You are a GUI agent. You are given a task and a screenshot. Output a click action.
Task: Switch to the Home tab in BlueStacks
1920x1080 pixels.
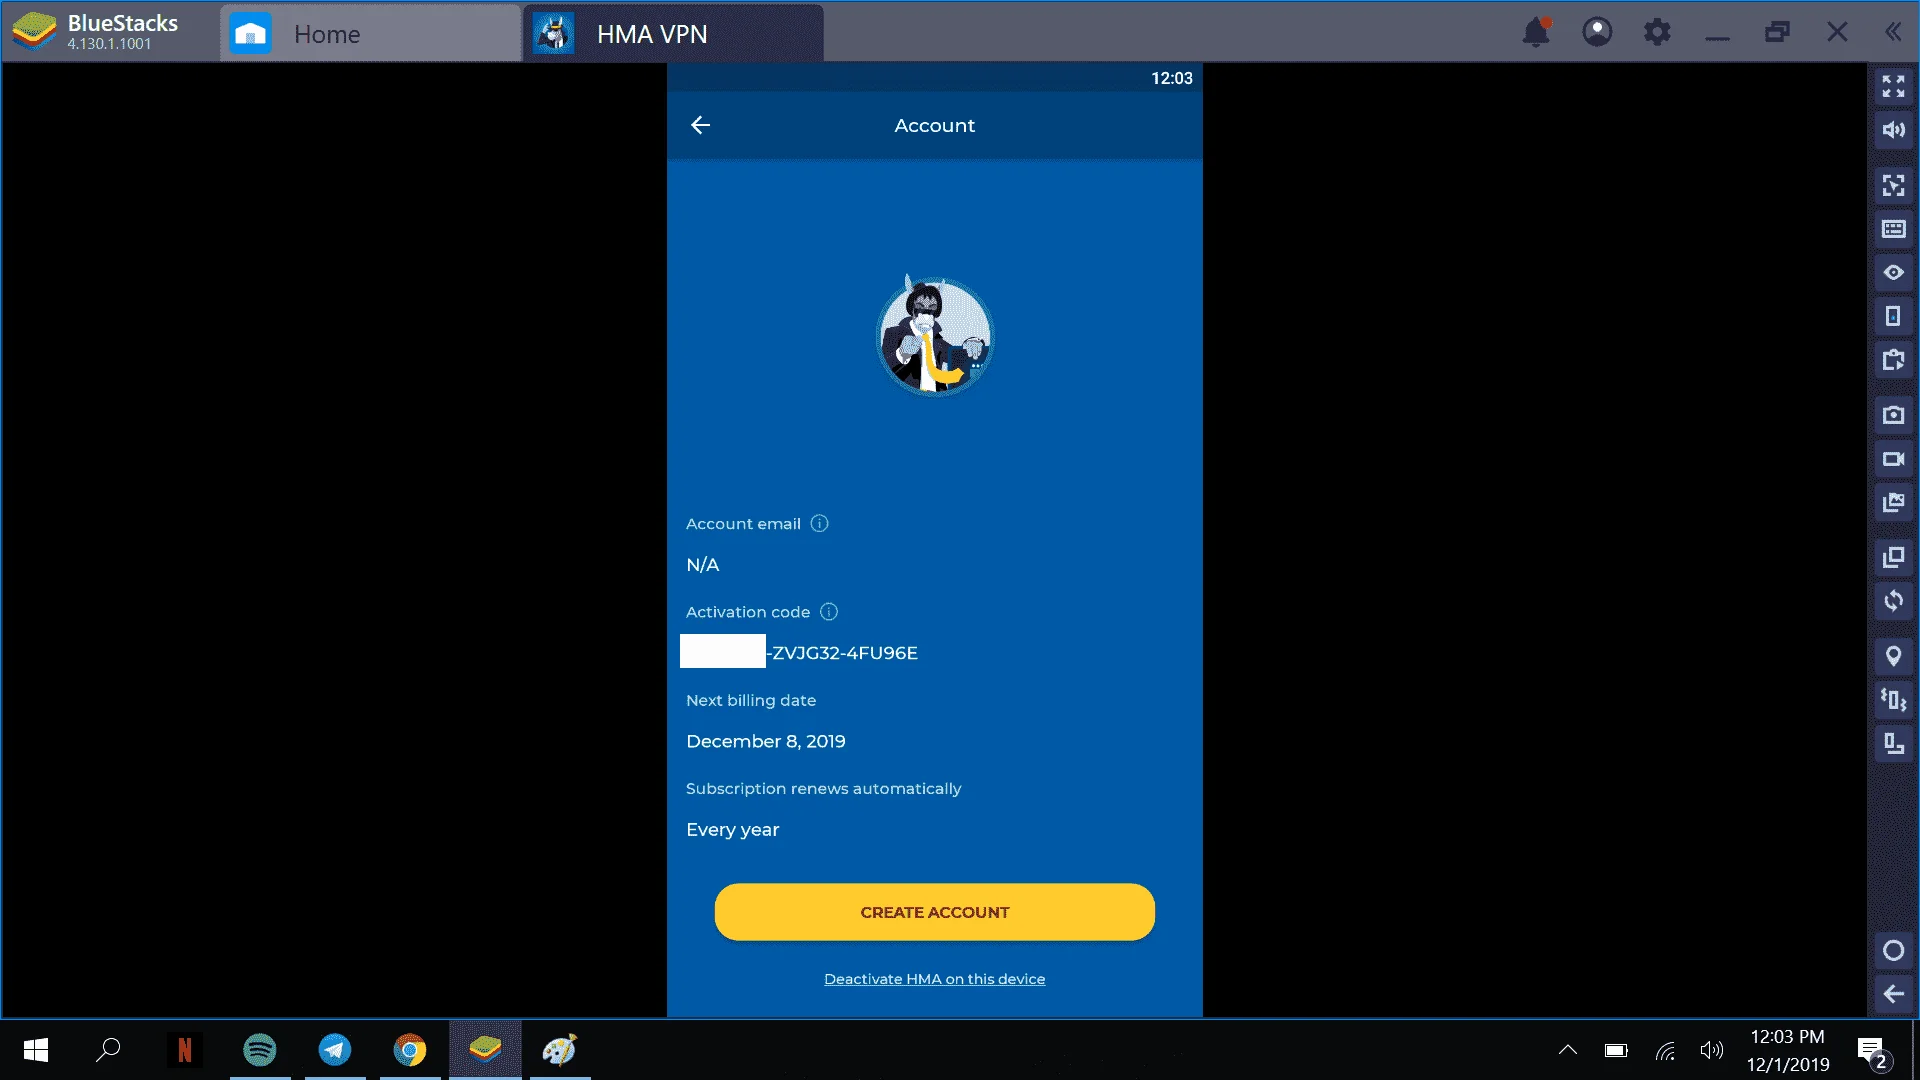tap(370, 34)
